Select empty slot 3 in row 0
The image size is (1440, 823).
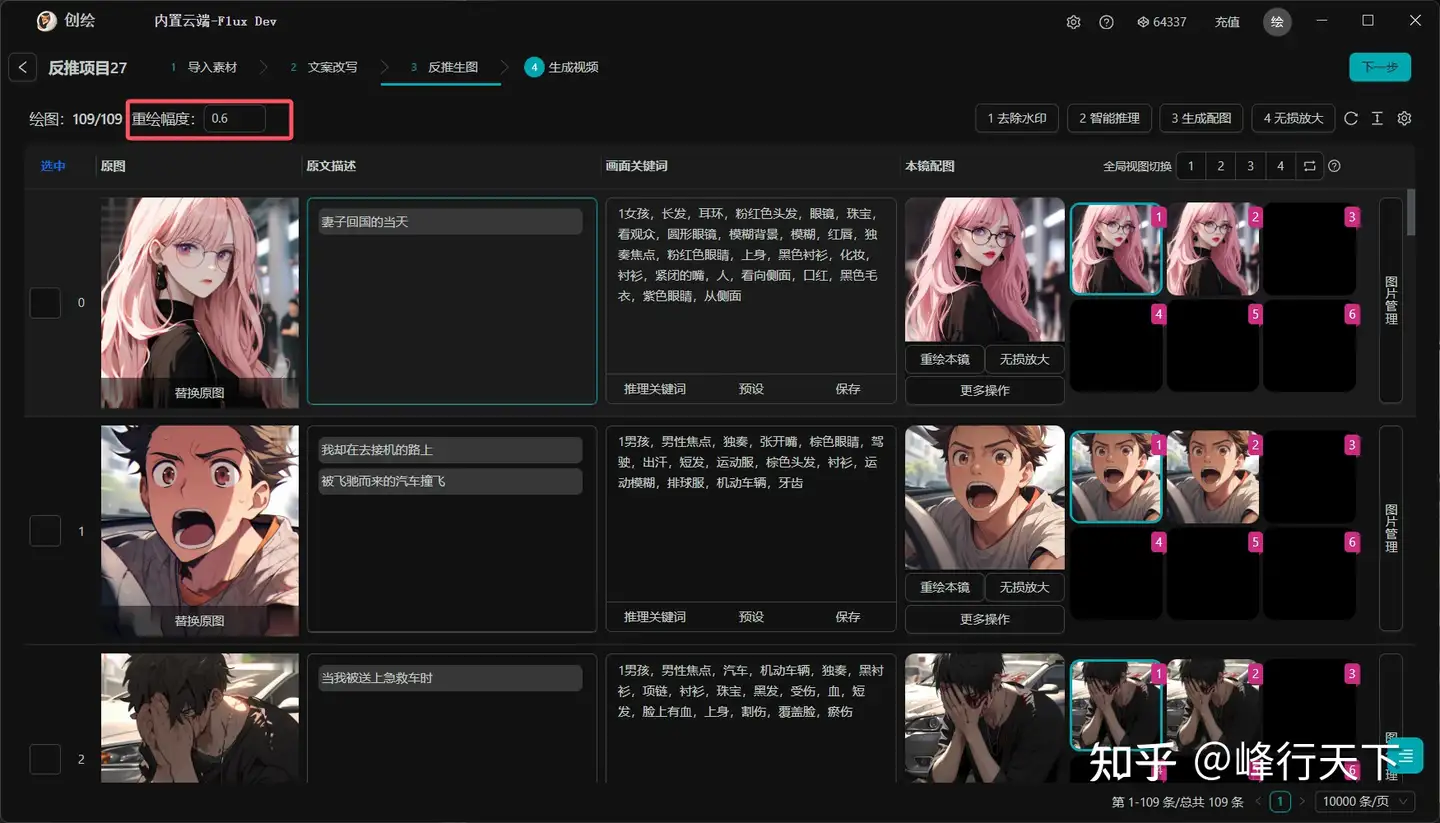(1309, 249)
